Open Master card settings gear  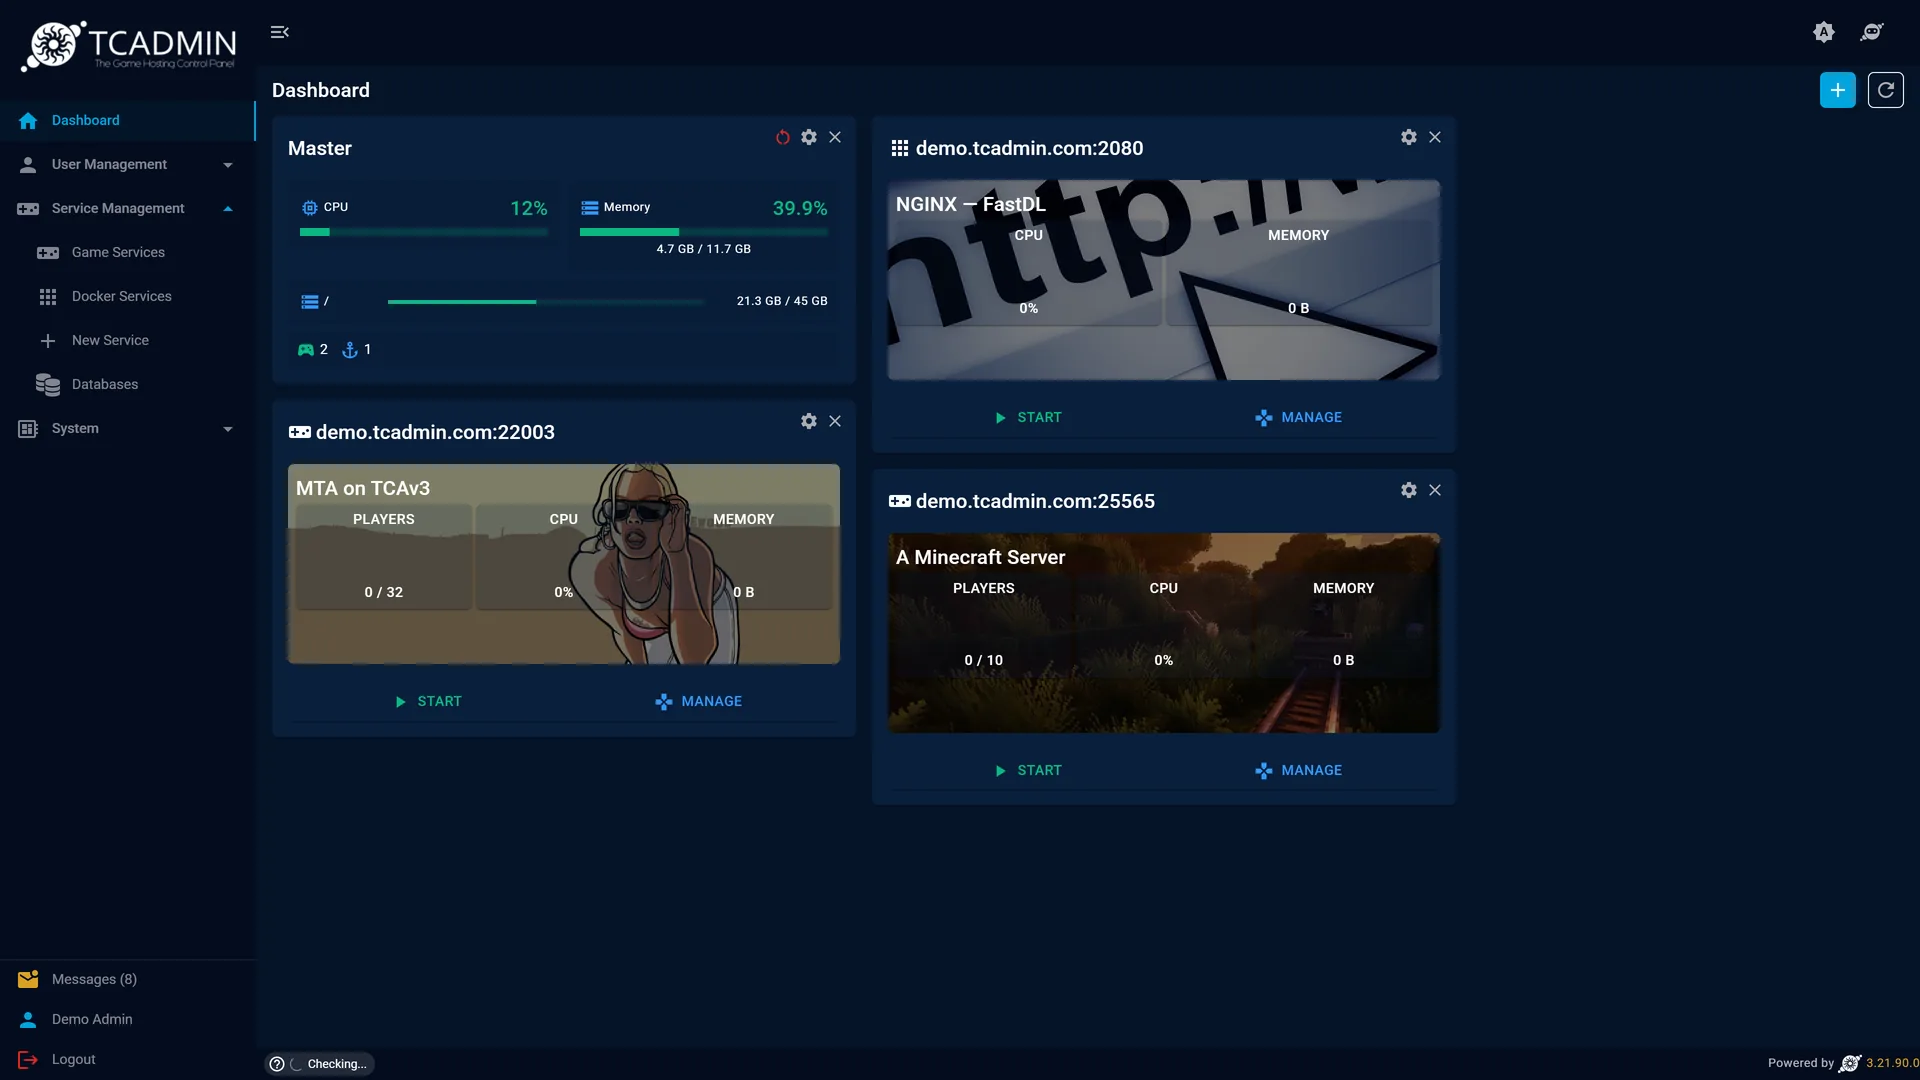(809, 137)
